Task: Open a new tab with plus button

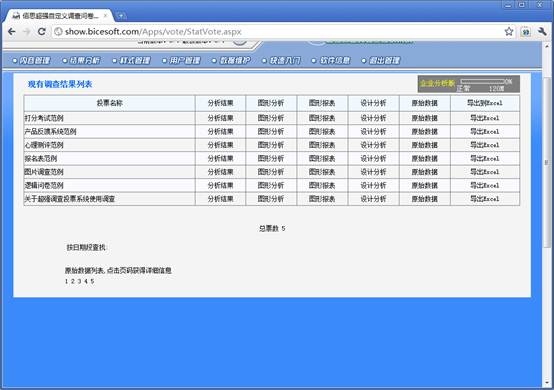Action: coord(120,16)
